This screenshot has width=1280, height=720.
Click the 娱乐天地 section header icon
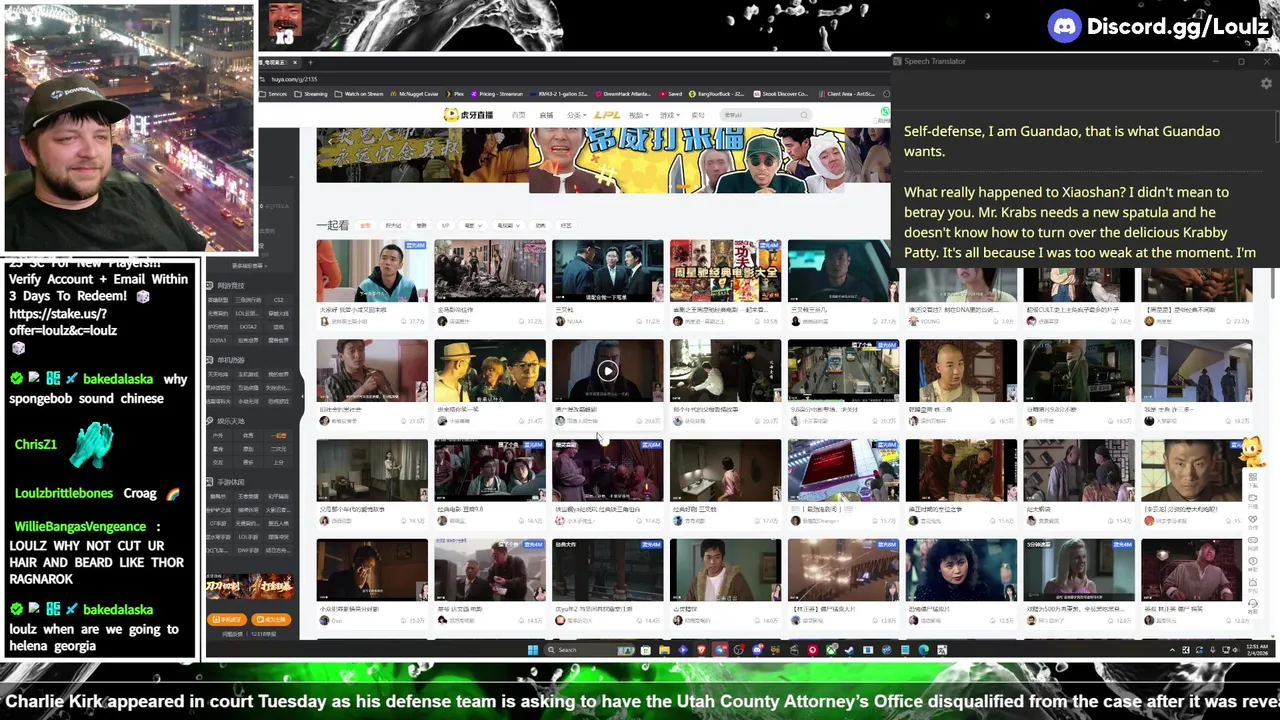click(209, 421)
